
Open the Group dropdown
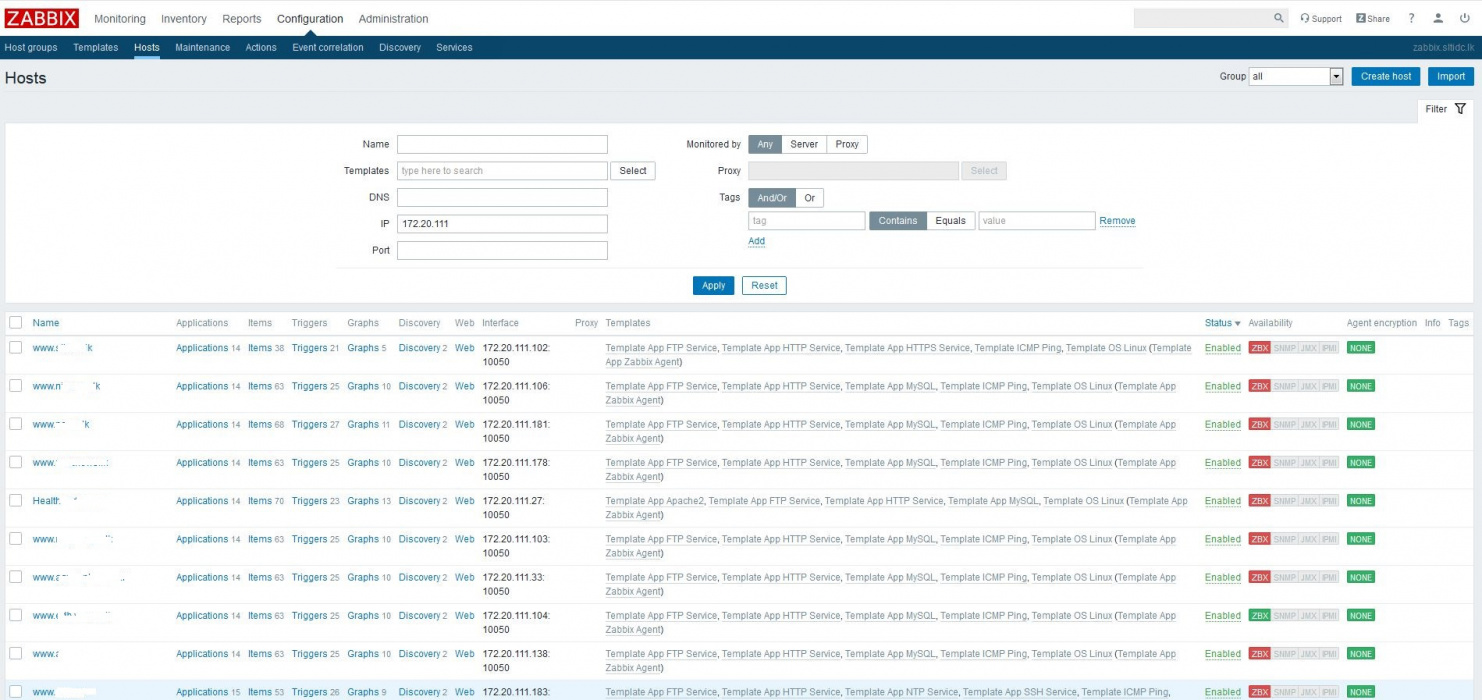coord(1295,76)
